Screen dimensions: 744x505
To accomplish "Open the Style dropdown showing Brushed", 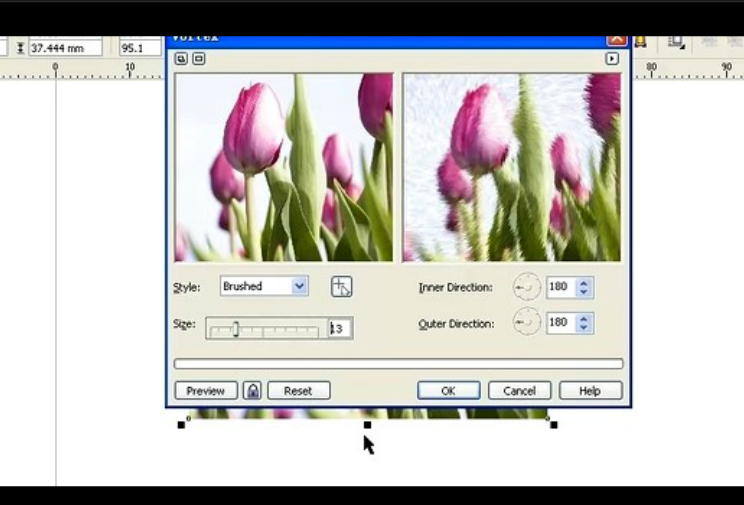I will tap(264, 286).
